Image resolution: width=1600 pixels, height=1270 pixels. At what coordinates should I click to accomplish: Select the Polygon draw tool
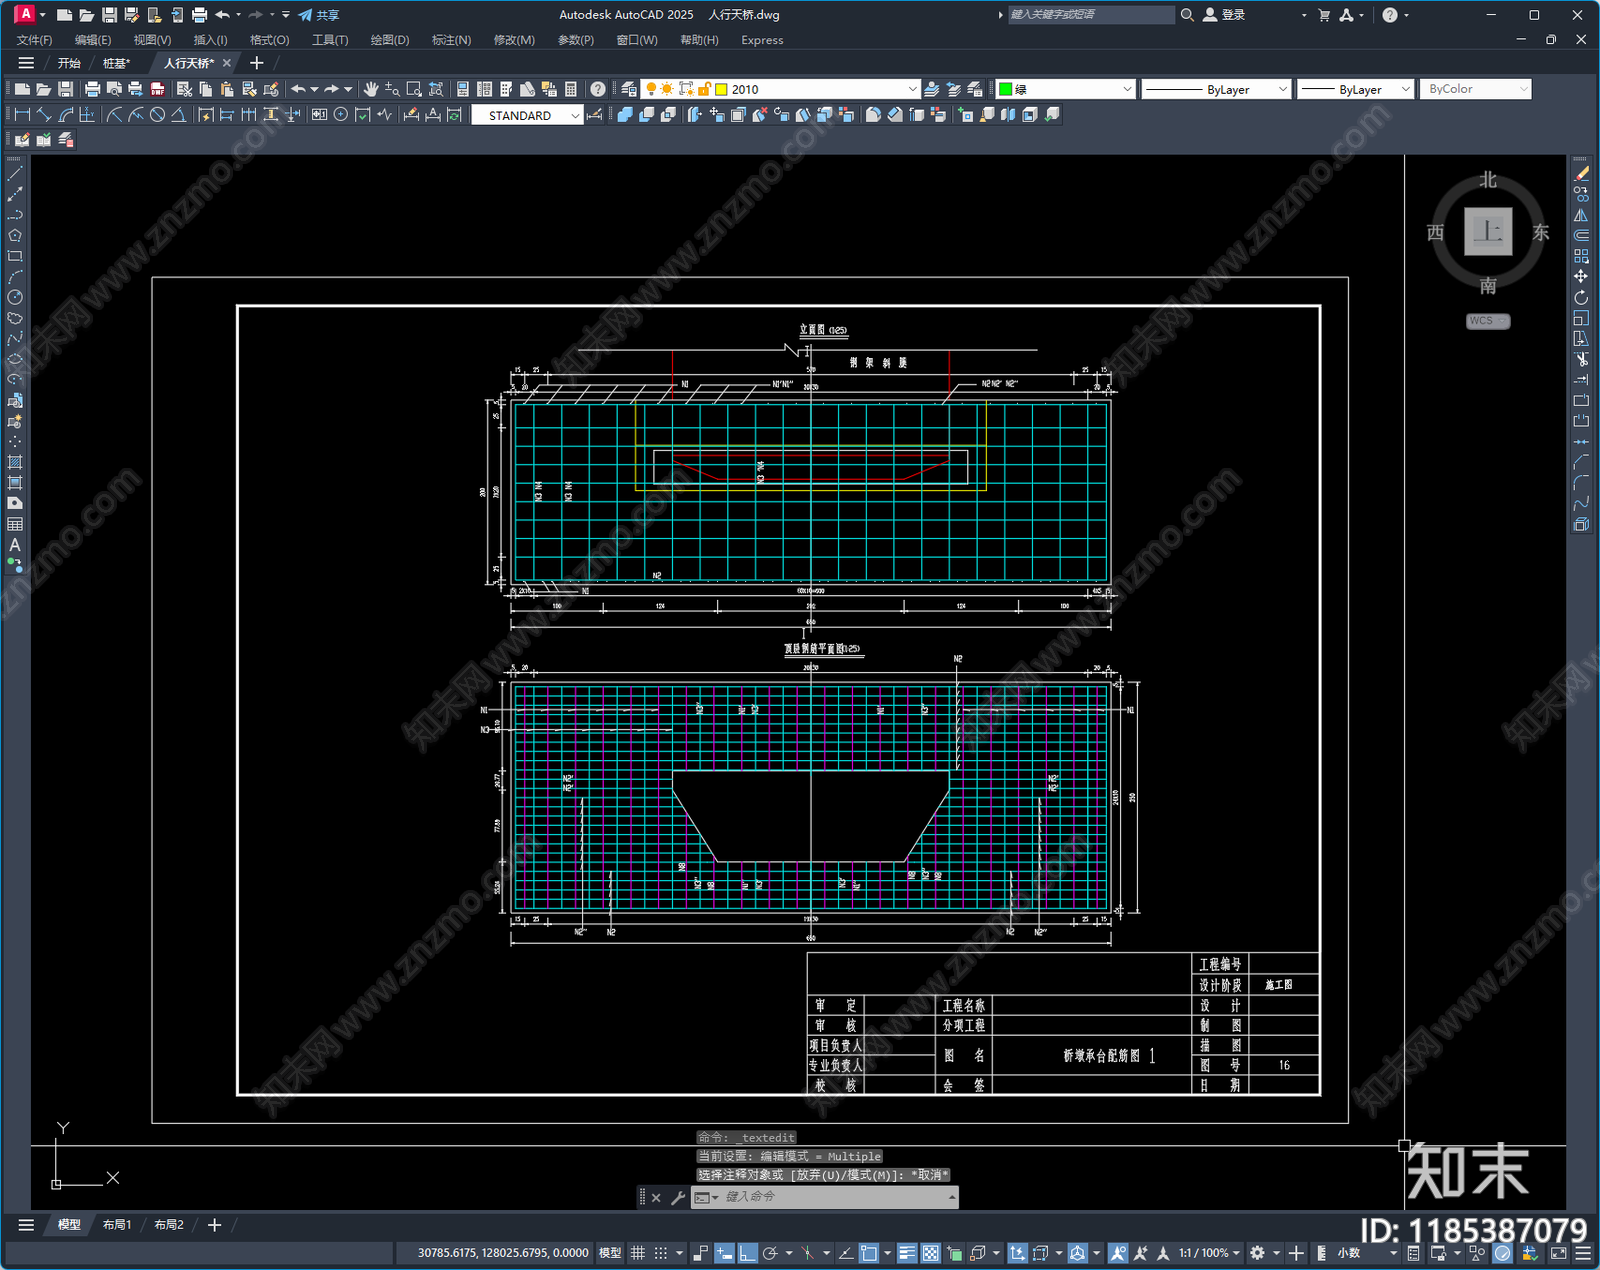[15, 236]
